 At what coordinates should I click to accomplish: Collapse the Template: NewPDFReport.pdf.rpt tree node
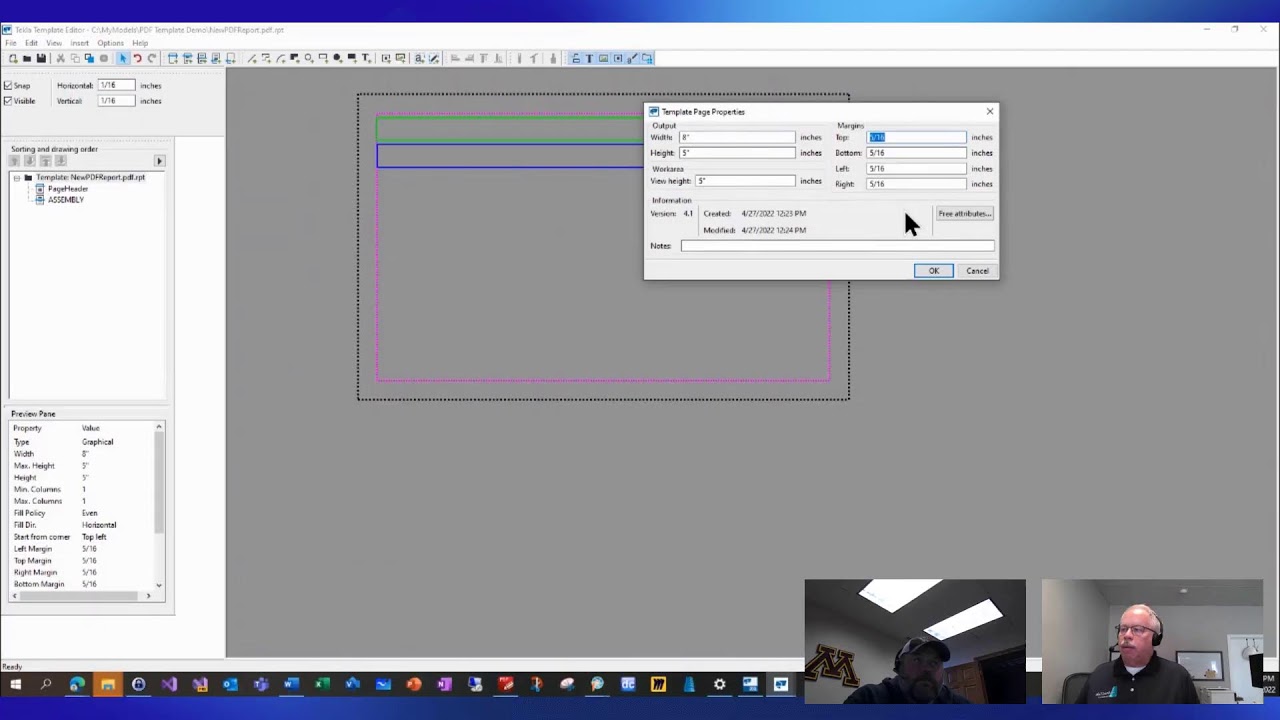(17, 178)
